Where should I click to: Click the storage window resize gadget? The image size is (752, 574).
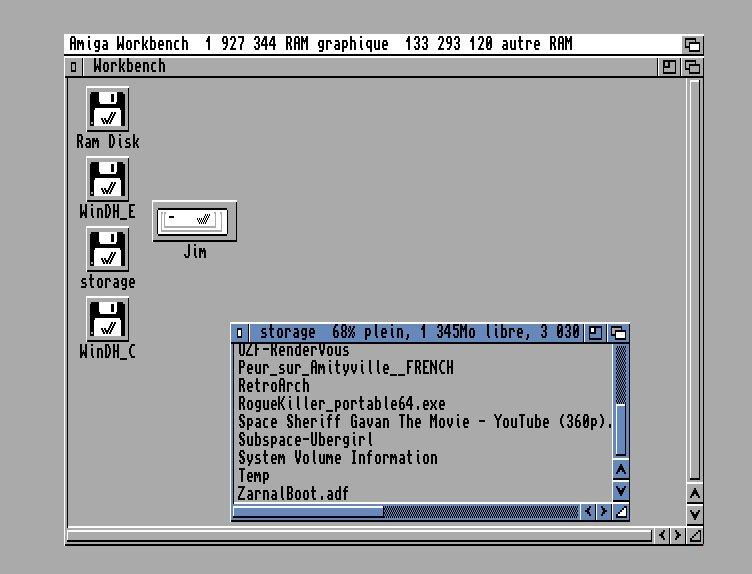pos(621,512)
